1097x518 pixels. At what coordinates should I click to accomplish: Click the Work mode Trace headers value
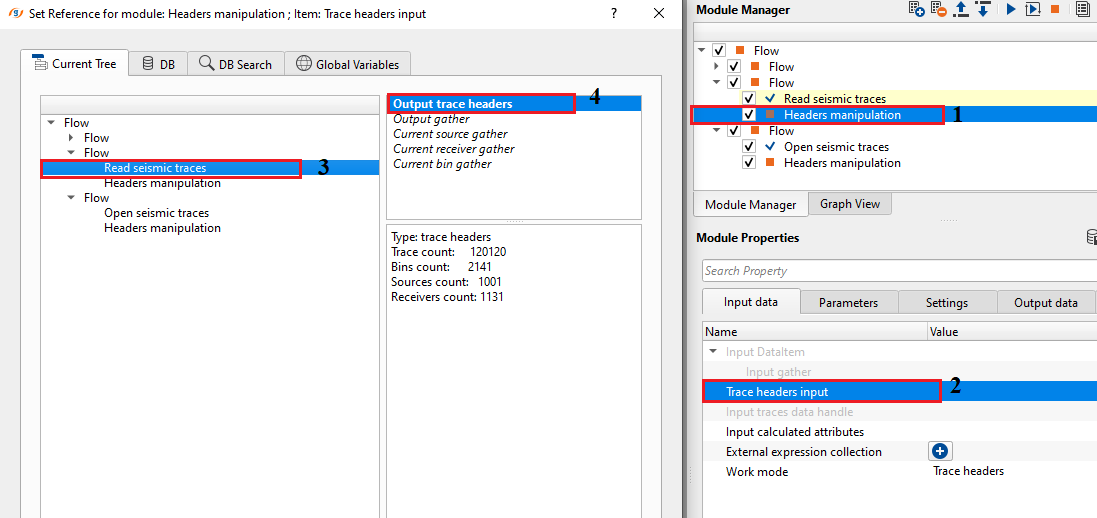(x=968, y=471)
